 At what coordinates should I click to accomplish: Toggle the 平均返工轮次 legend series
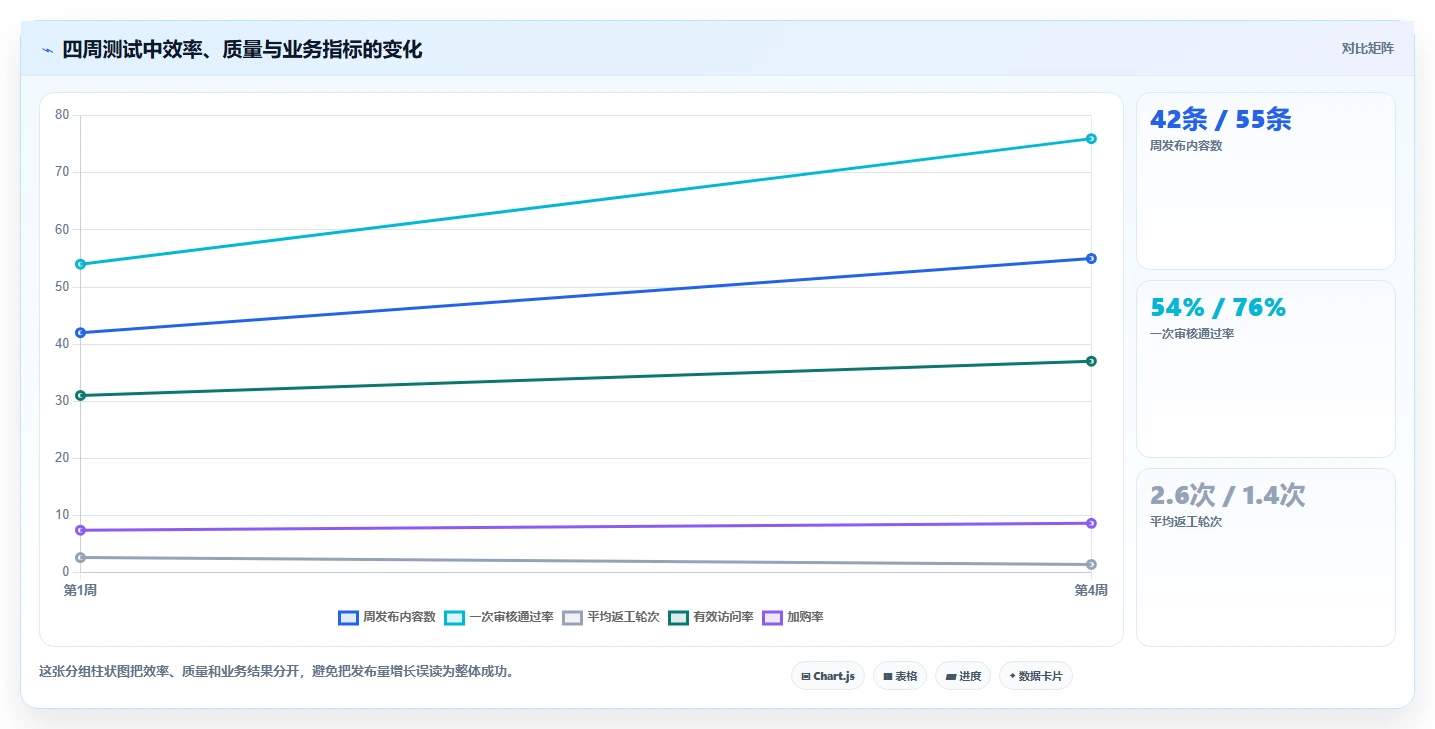click(x=611, y=617)
